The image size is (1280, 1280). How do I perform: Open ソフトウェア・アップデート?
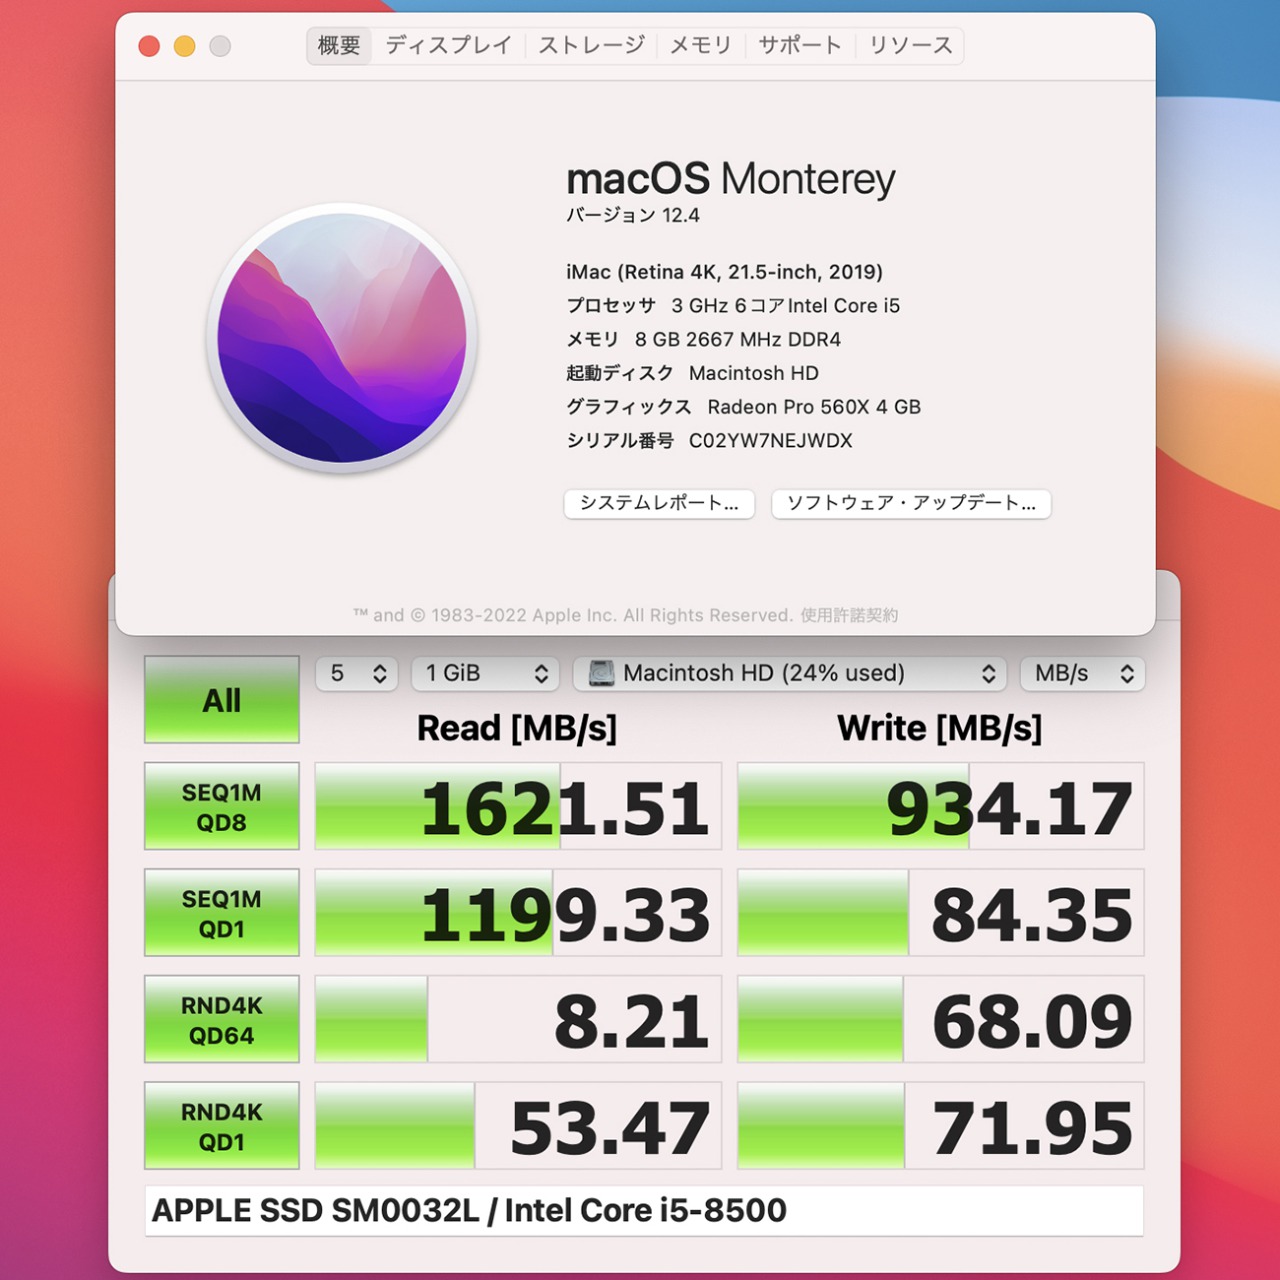[910, 504]
